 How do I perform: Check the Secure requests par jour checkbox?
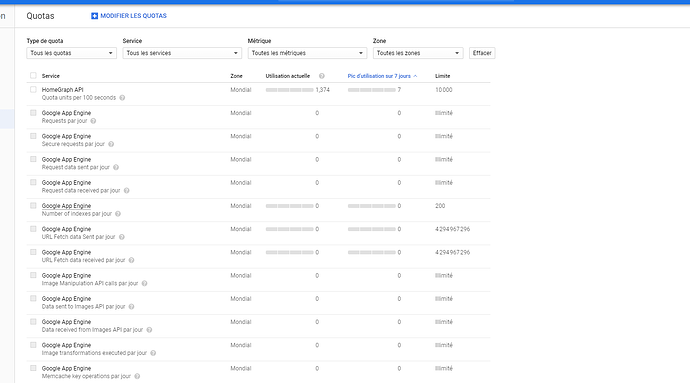(x=33, y=136)
